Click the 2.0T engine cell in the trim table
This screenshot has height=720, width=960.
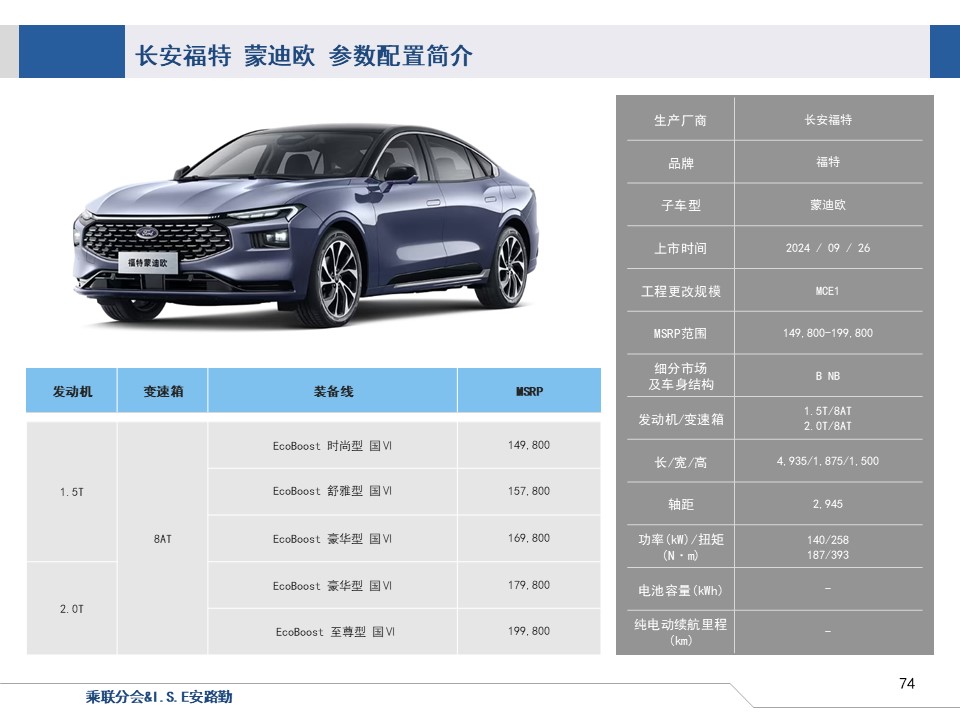72,609
